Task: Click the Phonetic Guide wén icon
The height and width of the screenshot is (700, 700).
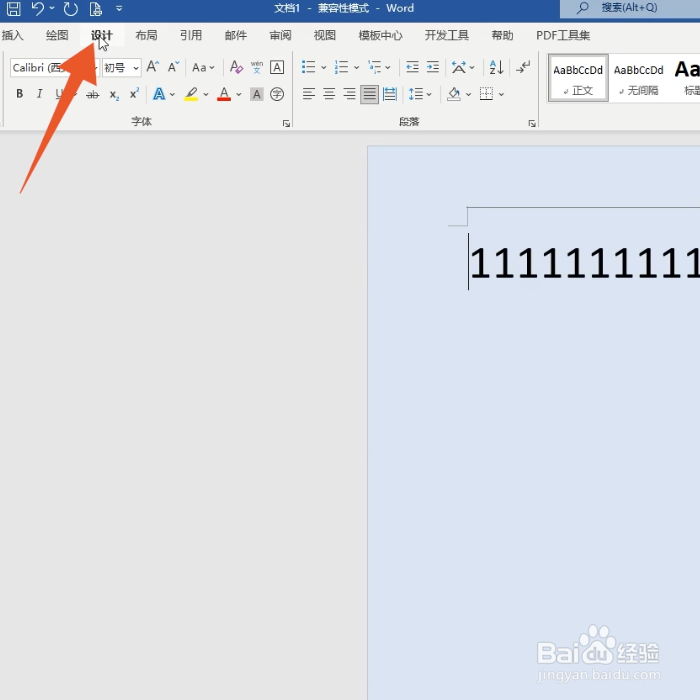Action: (x=257, y=67)
